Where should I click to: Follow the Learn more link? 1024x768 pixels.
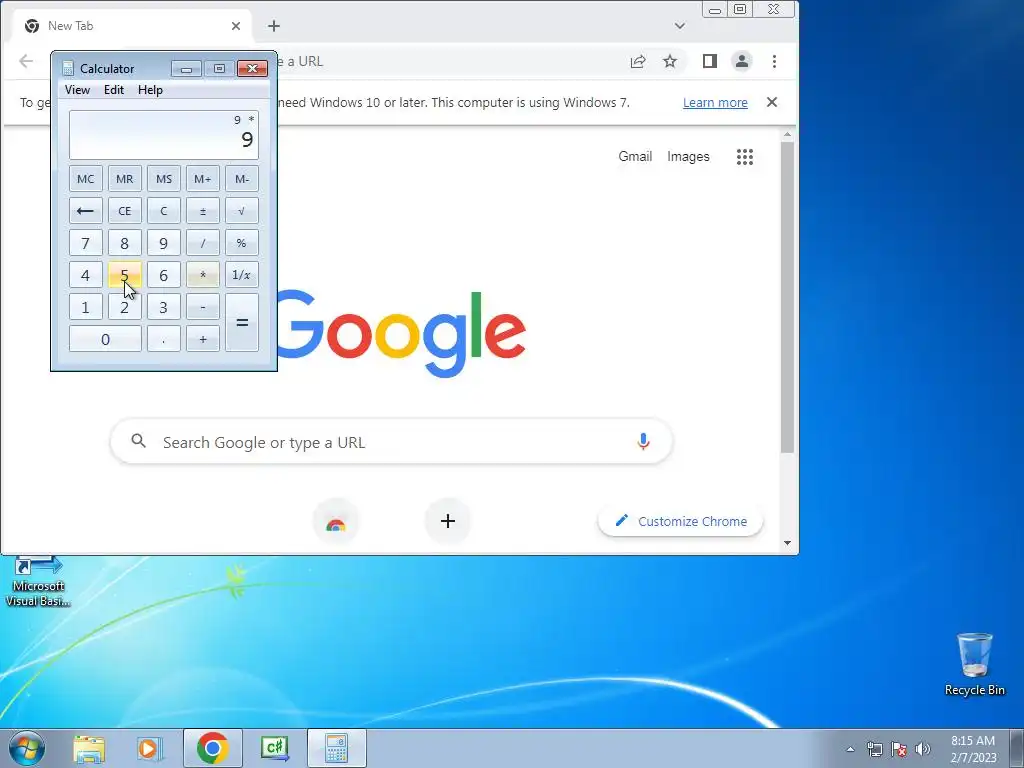click(x=715, y=103)
